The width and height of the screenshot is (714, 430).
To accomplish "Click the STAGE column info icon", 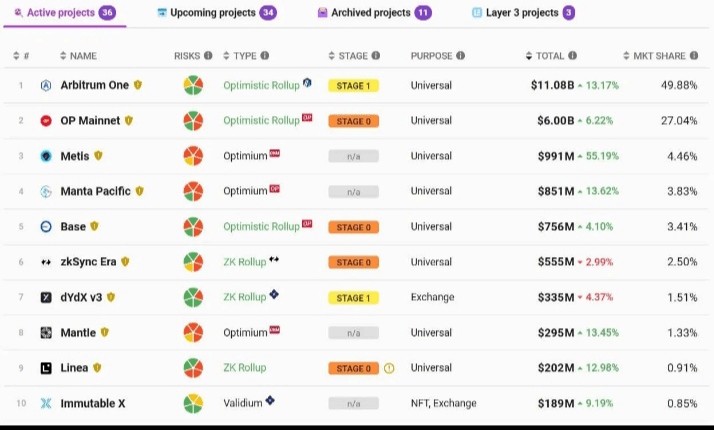I will [376, 56].
